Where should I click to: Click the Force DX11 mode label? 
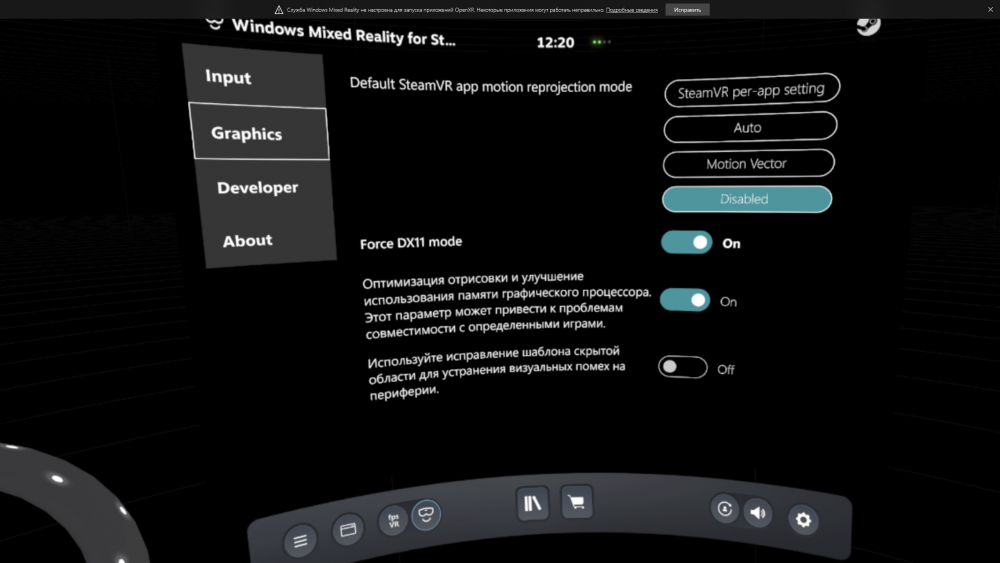pos(411,243)
